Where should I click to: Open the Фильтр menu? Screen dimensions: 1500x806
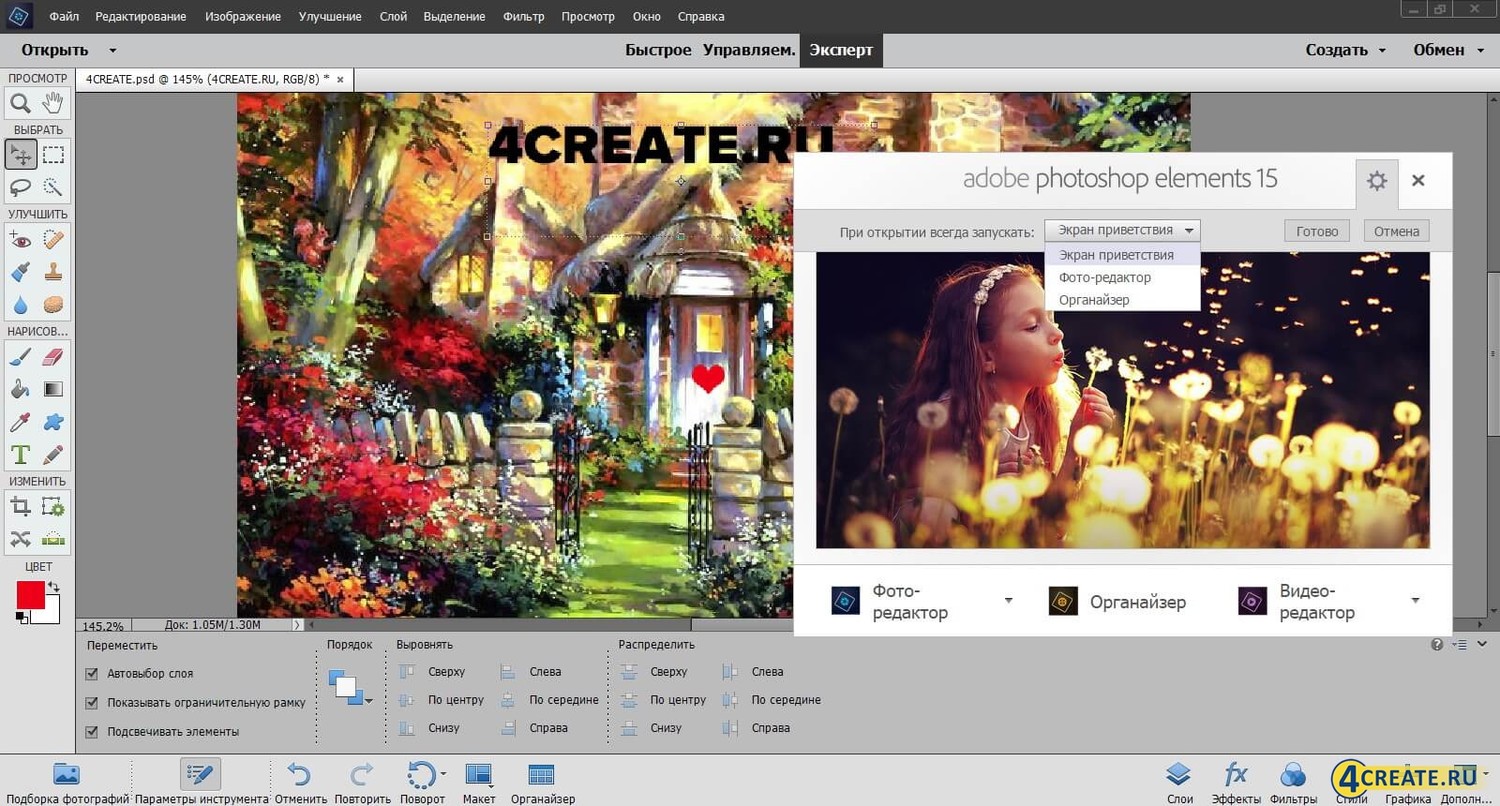click(524, 17)
